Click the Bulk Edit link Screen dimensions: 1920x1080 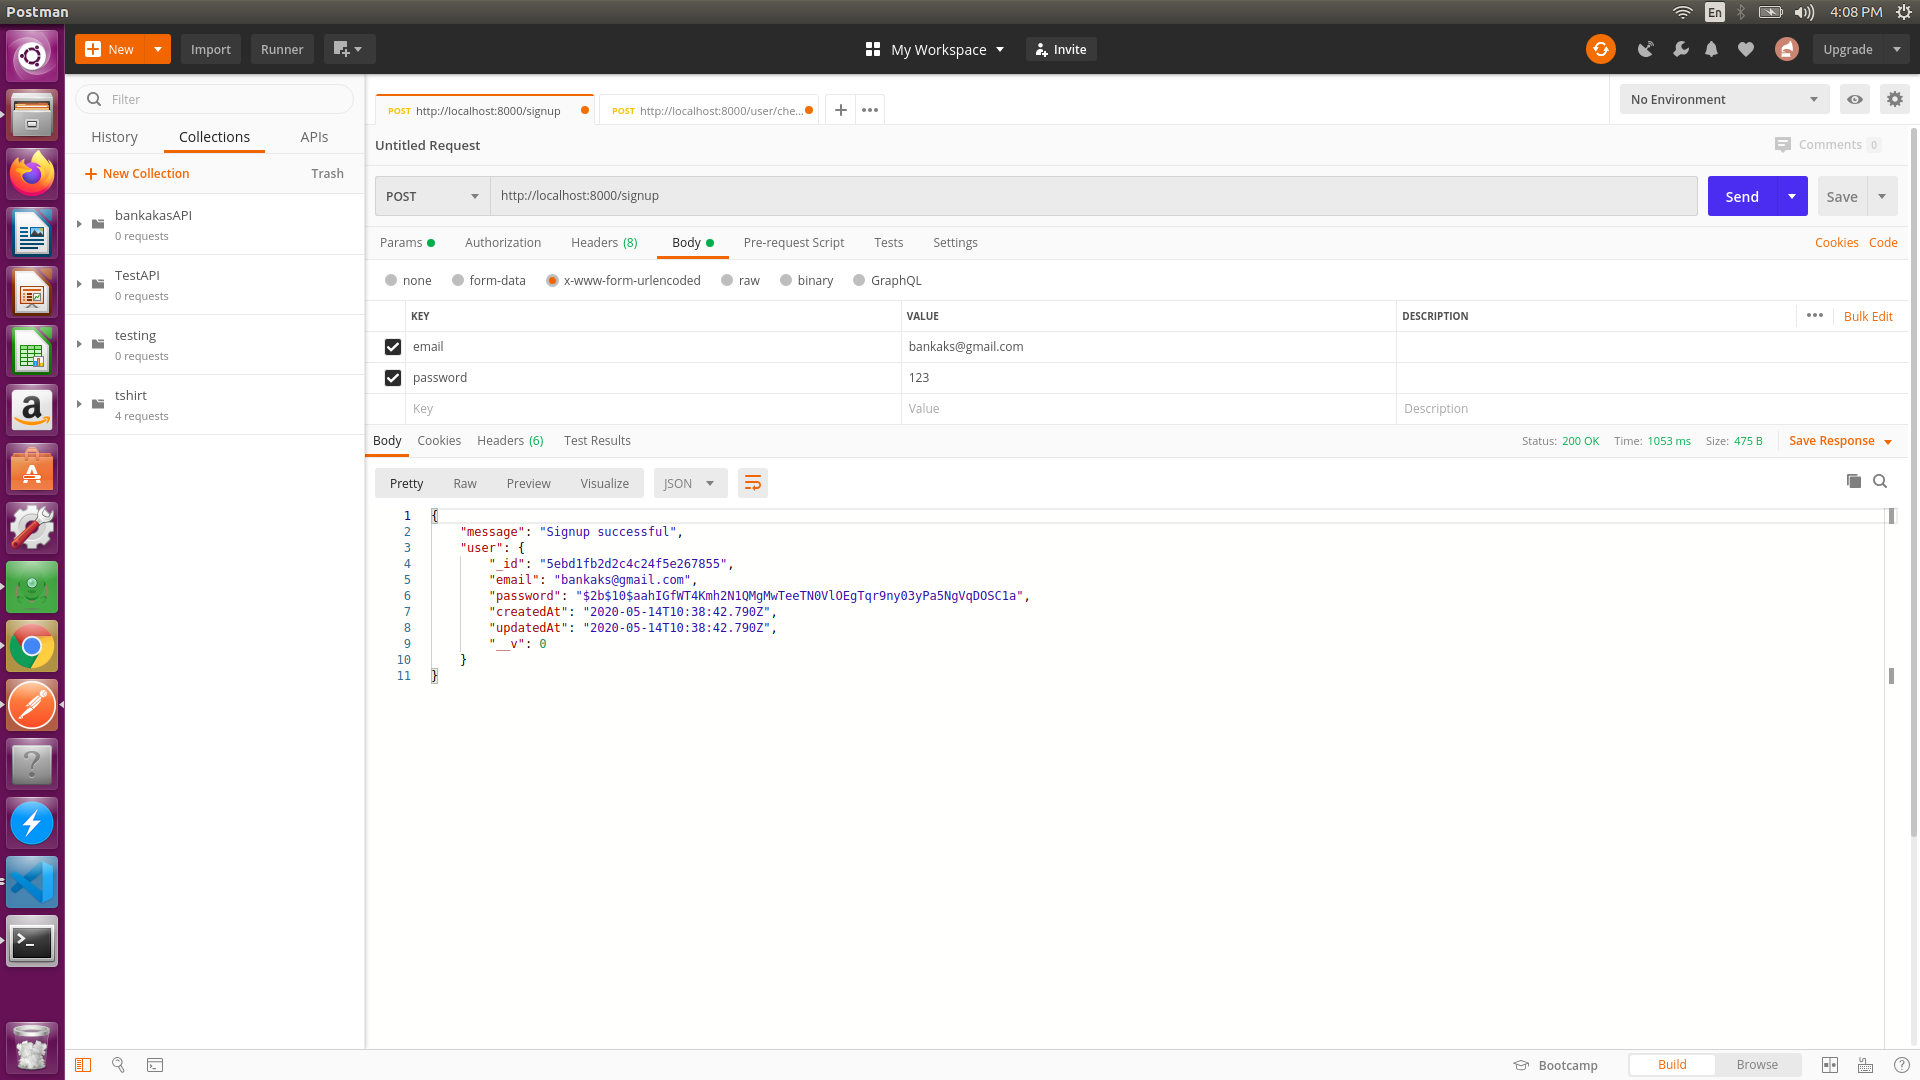pyautogui.click(x=1867, y=317)
